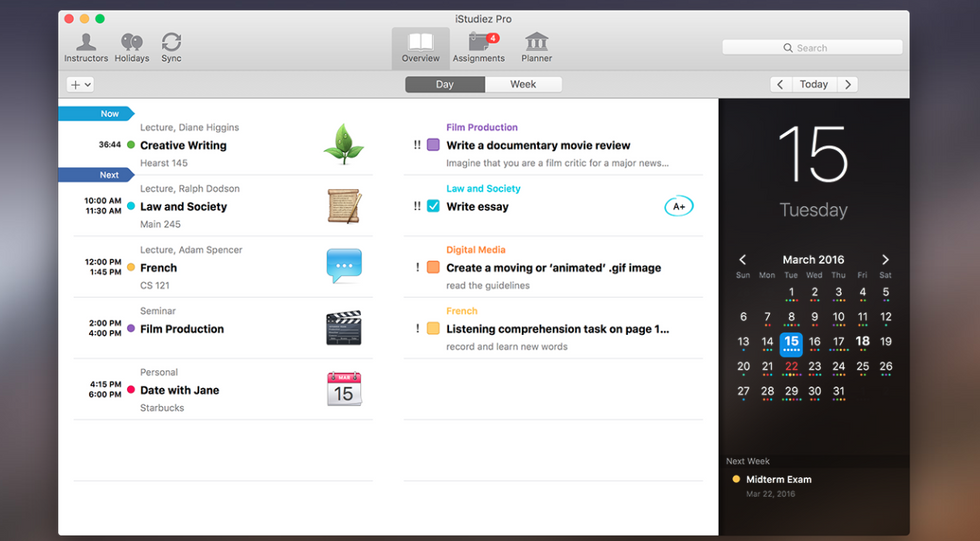Open the Instructors panel

pyautogui.click(x=86, y=47)
